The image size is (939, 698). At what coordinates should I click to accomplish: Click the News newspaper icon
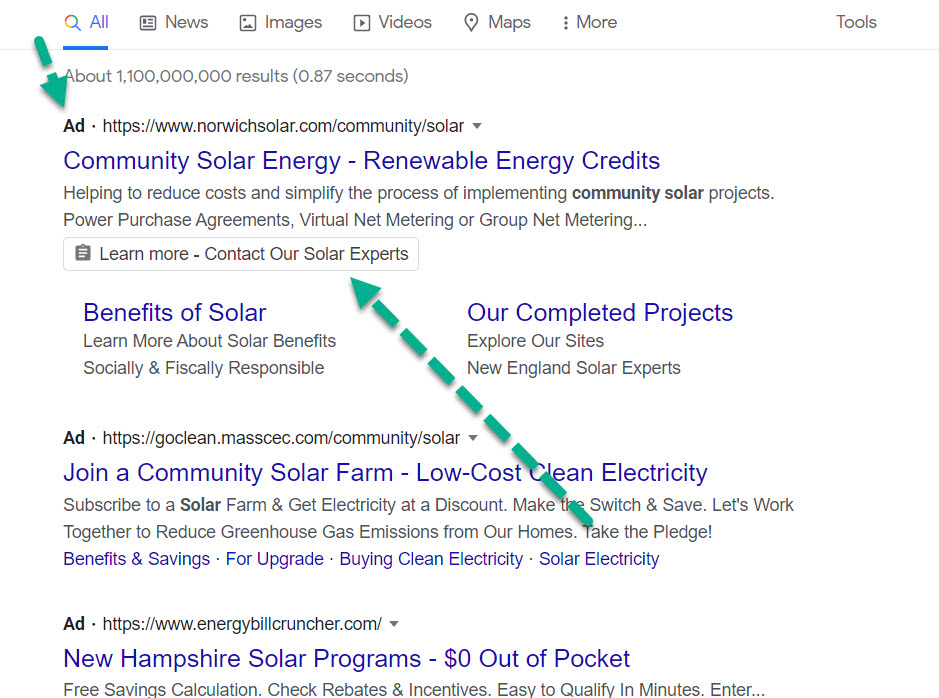pos(148,22)
